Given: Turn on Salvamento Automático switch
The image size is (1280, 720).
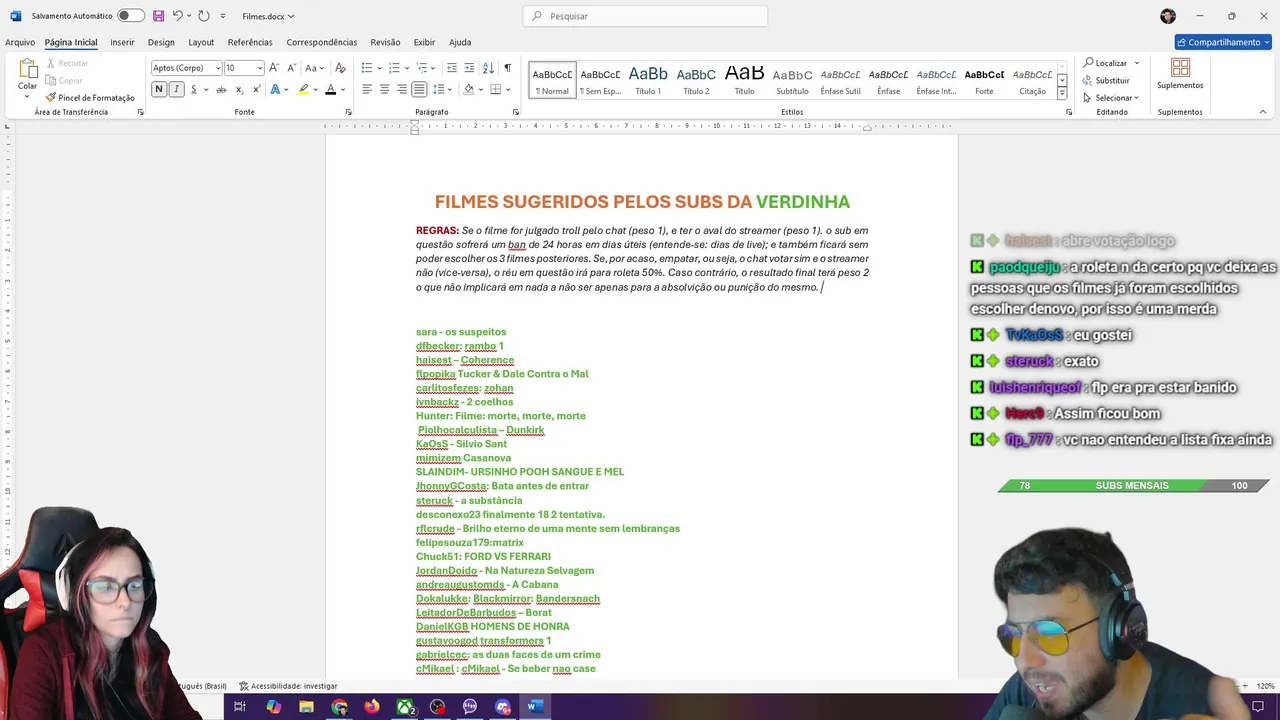Looking at the screenshot, I should [x=130, y=16].
